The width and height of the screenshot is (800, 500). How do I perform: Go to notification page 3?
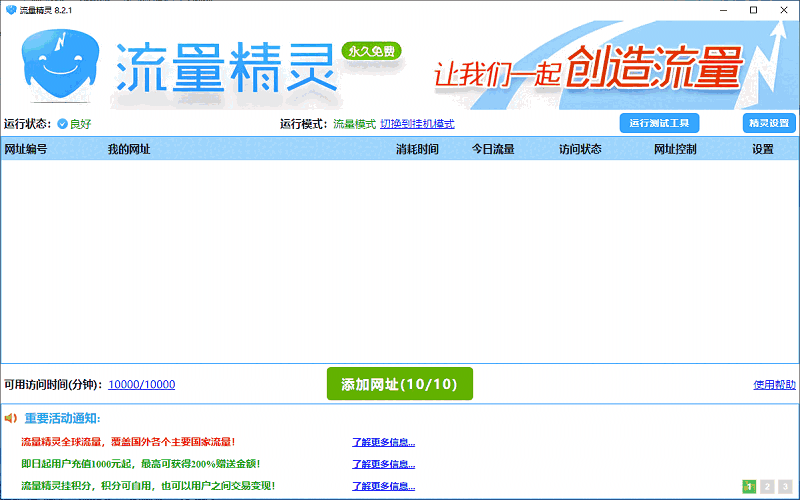pyautogui.click(x=785, y=486)
